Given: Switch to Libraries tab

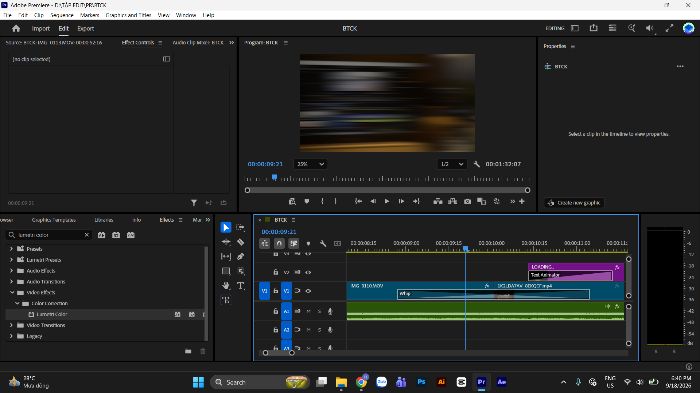Looking at the screenshot, I should click(x=104, y=220).
